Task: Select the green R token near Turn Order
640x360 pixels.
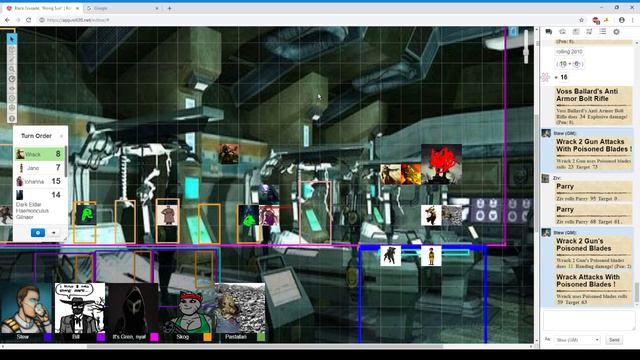Action: tap(86, 215)
